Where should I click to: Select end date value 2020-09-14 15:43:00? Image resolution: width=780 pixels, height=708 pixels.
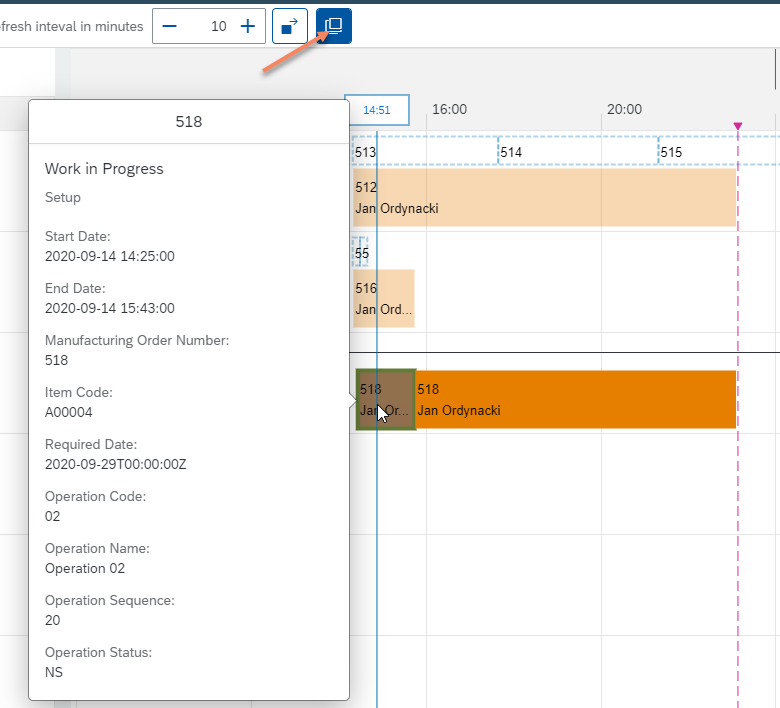(x=110, y=308)
